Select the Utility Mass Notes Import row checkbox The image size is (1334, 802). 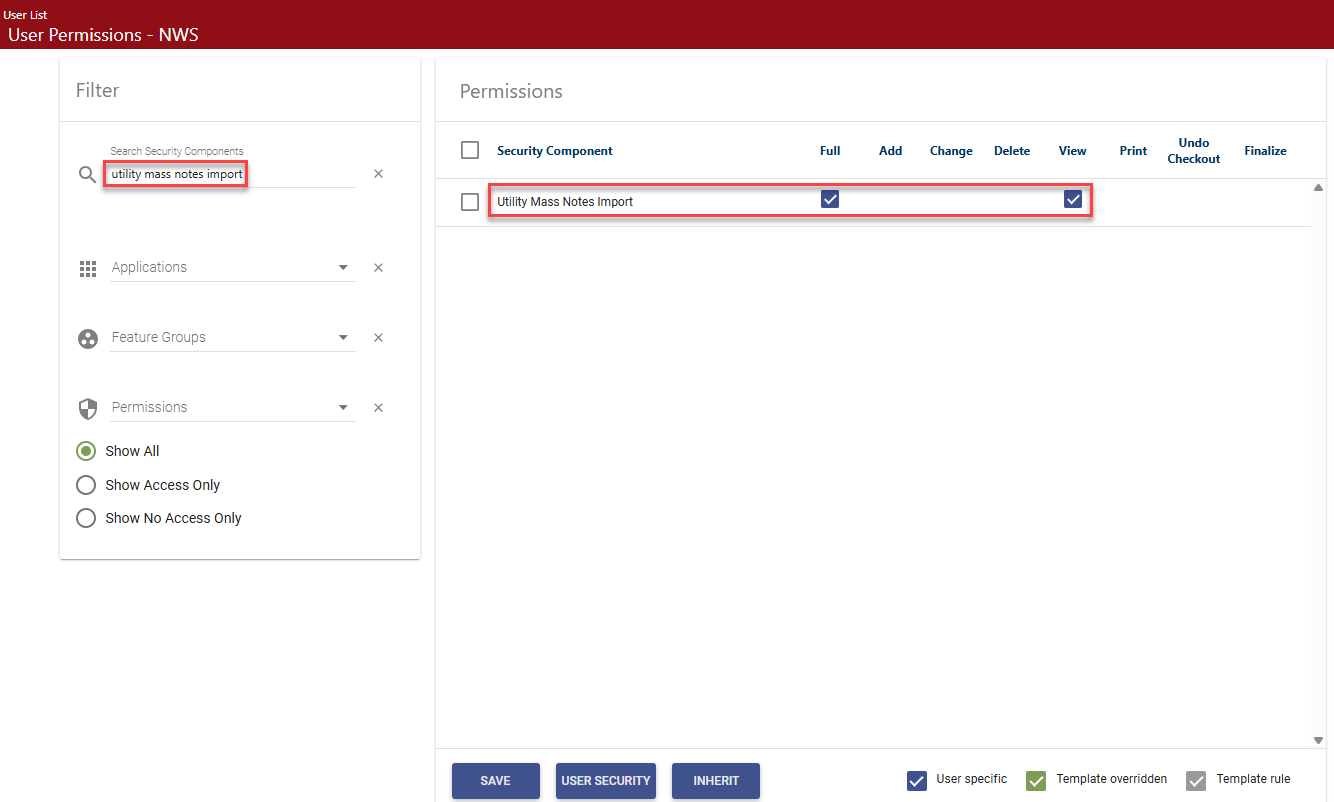[x=470, y=202]
